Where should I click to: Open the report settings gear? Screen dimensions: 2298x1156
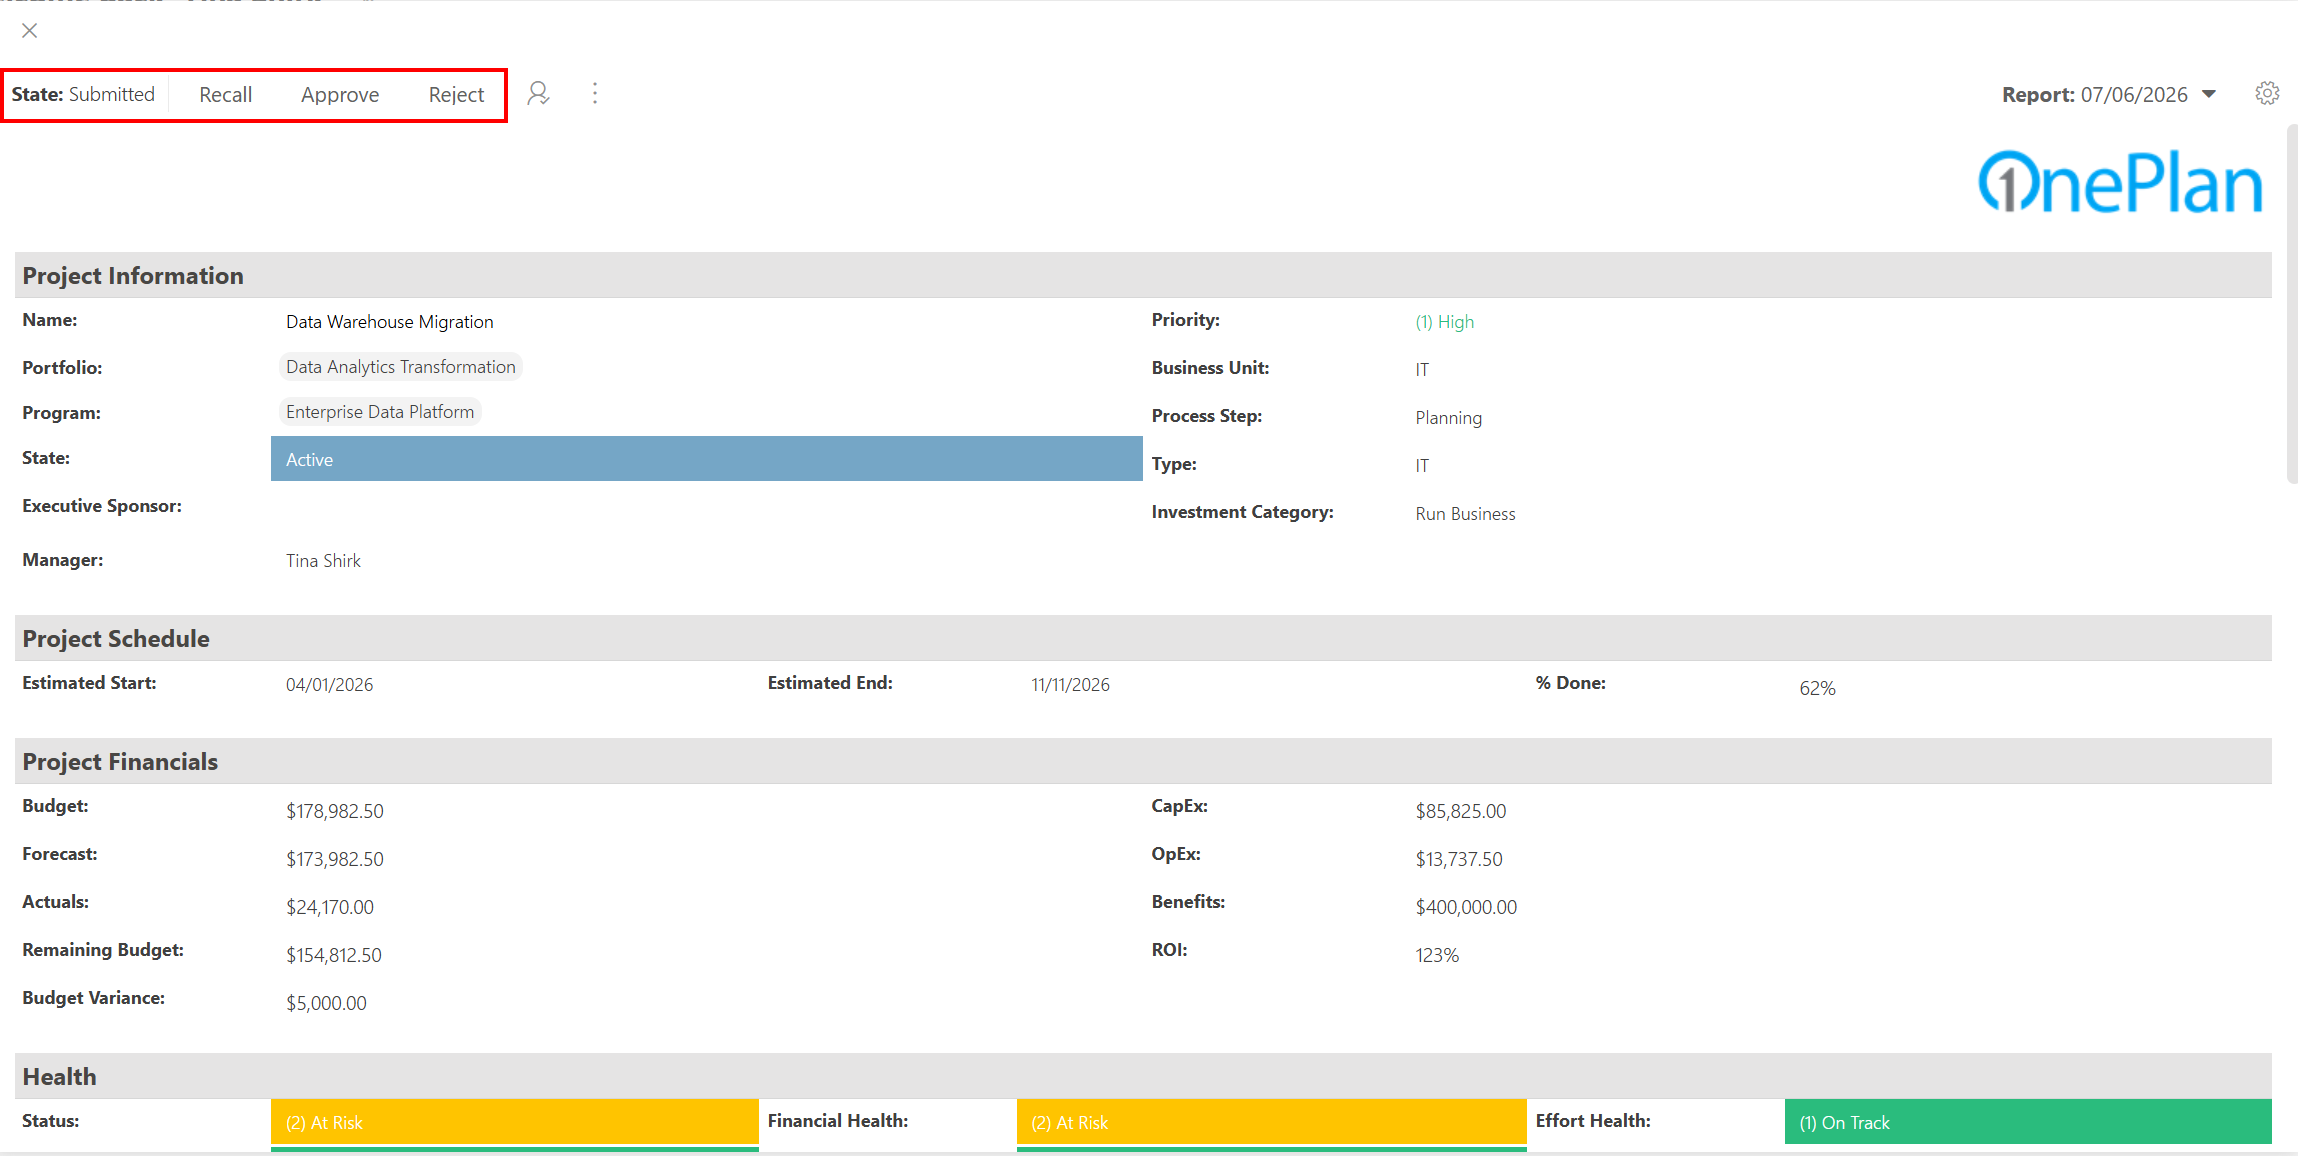2267,93
